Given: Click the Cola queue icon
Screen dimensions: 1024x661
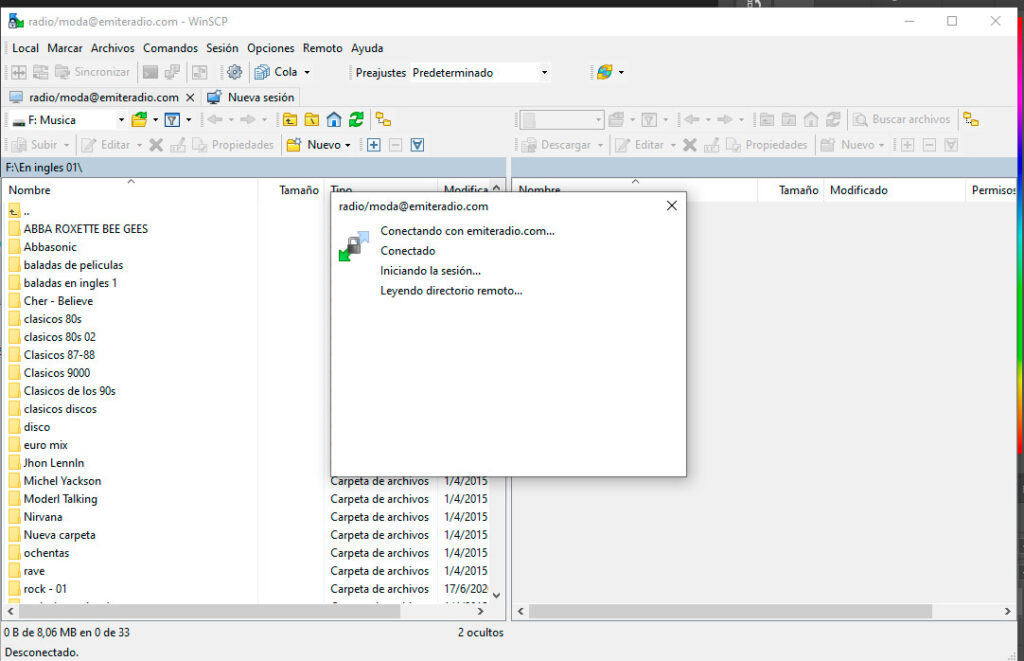Looking at the screenshot, I should coord(262,73).
